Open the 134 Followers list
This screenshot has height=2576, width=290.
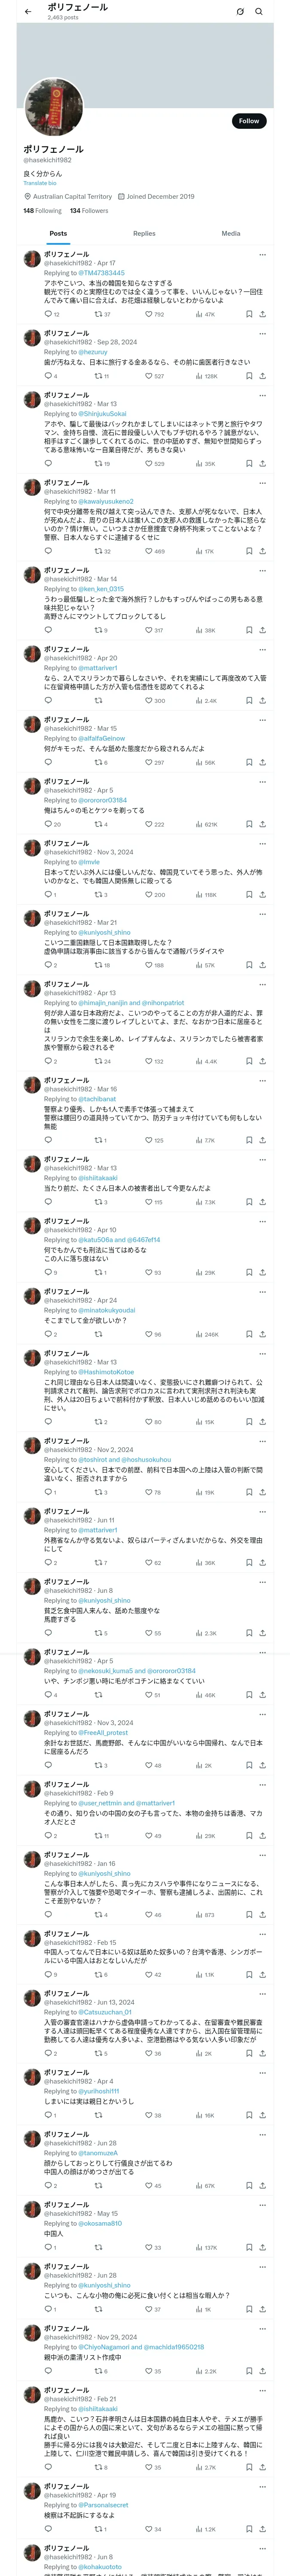pyautogui.click(x=89, y=211)
